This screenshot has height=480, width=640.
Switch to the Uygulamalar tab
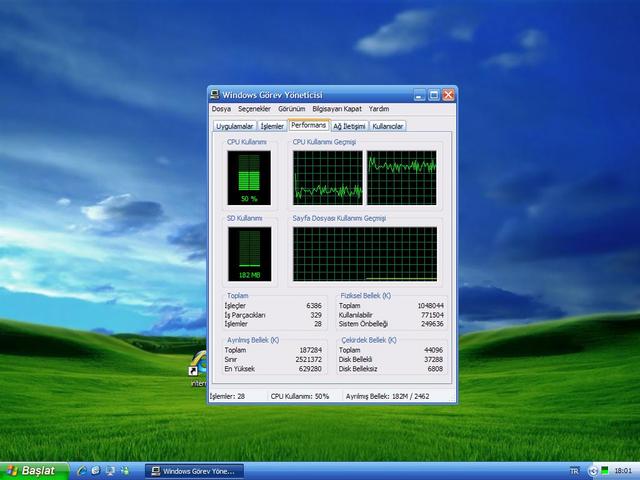[235, 127]
